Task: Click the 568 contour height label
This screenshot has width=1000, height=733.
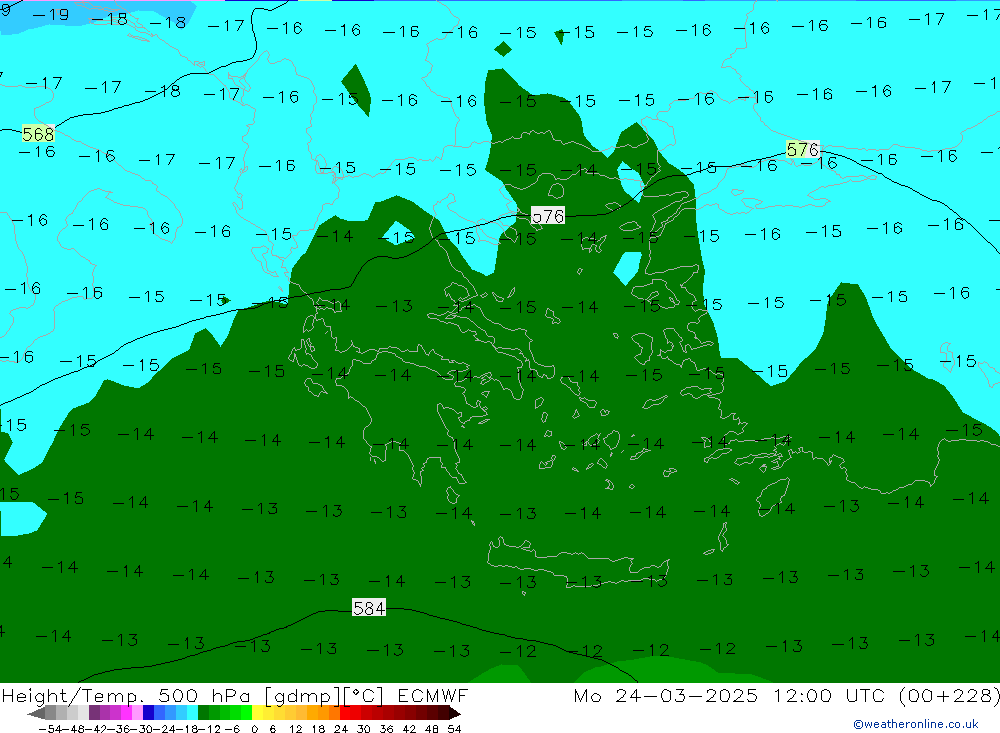Action: tap(38, 134)
